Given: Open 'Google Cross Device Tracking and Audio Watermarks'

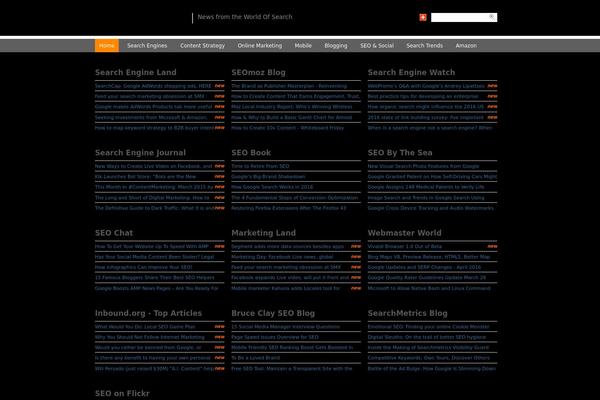Looking at the screenshot, I should (431, 208).
